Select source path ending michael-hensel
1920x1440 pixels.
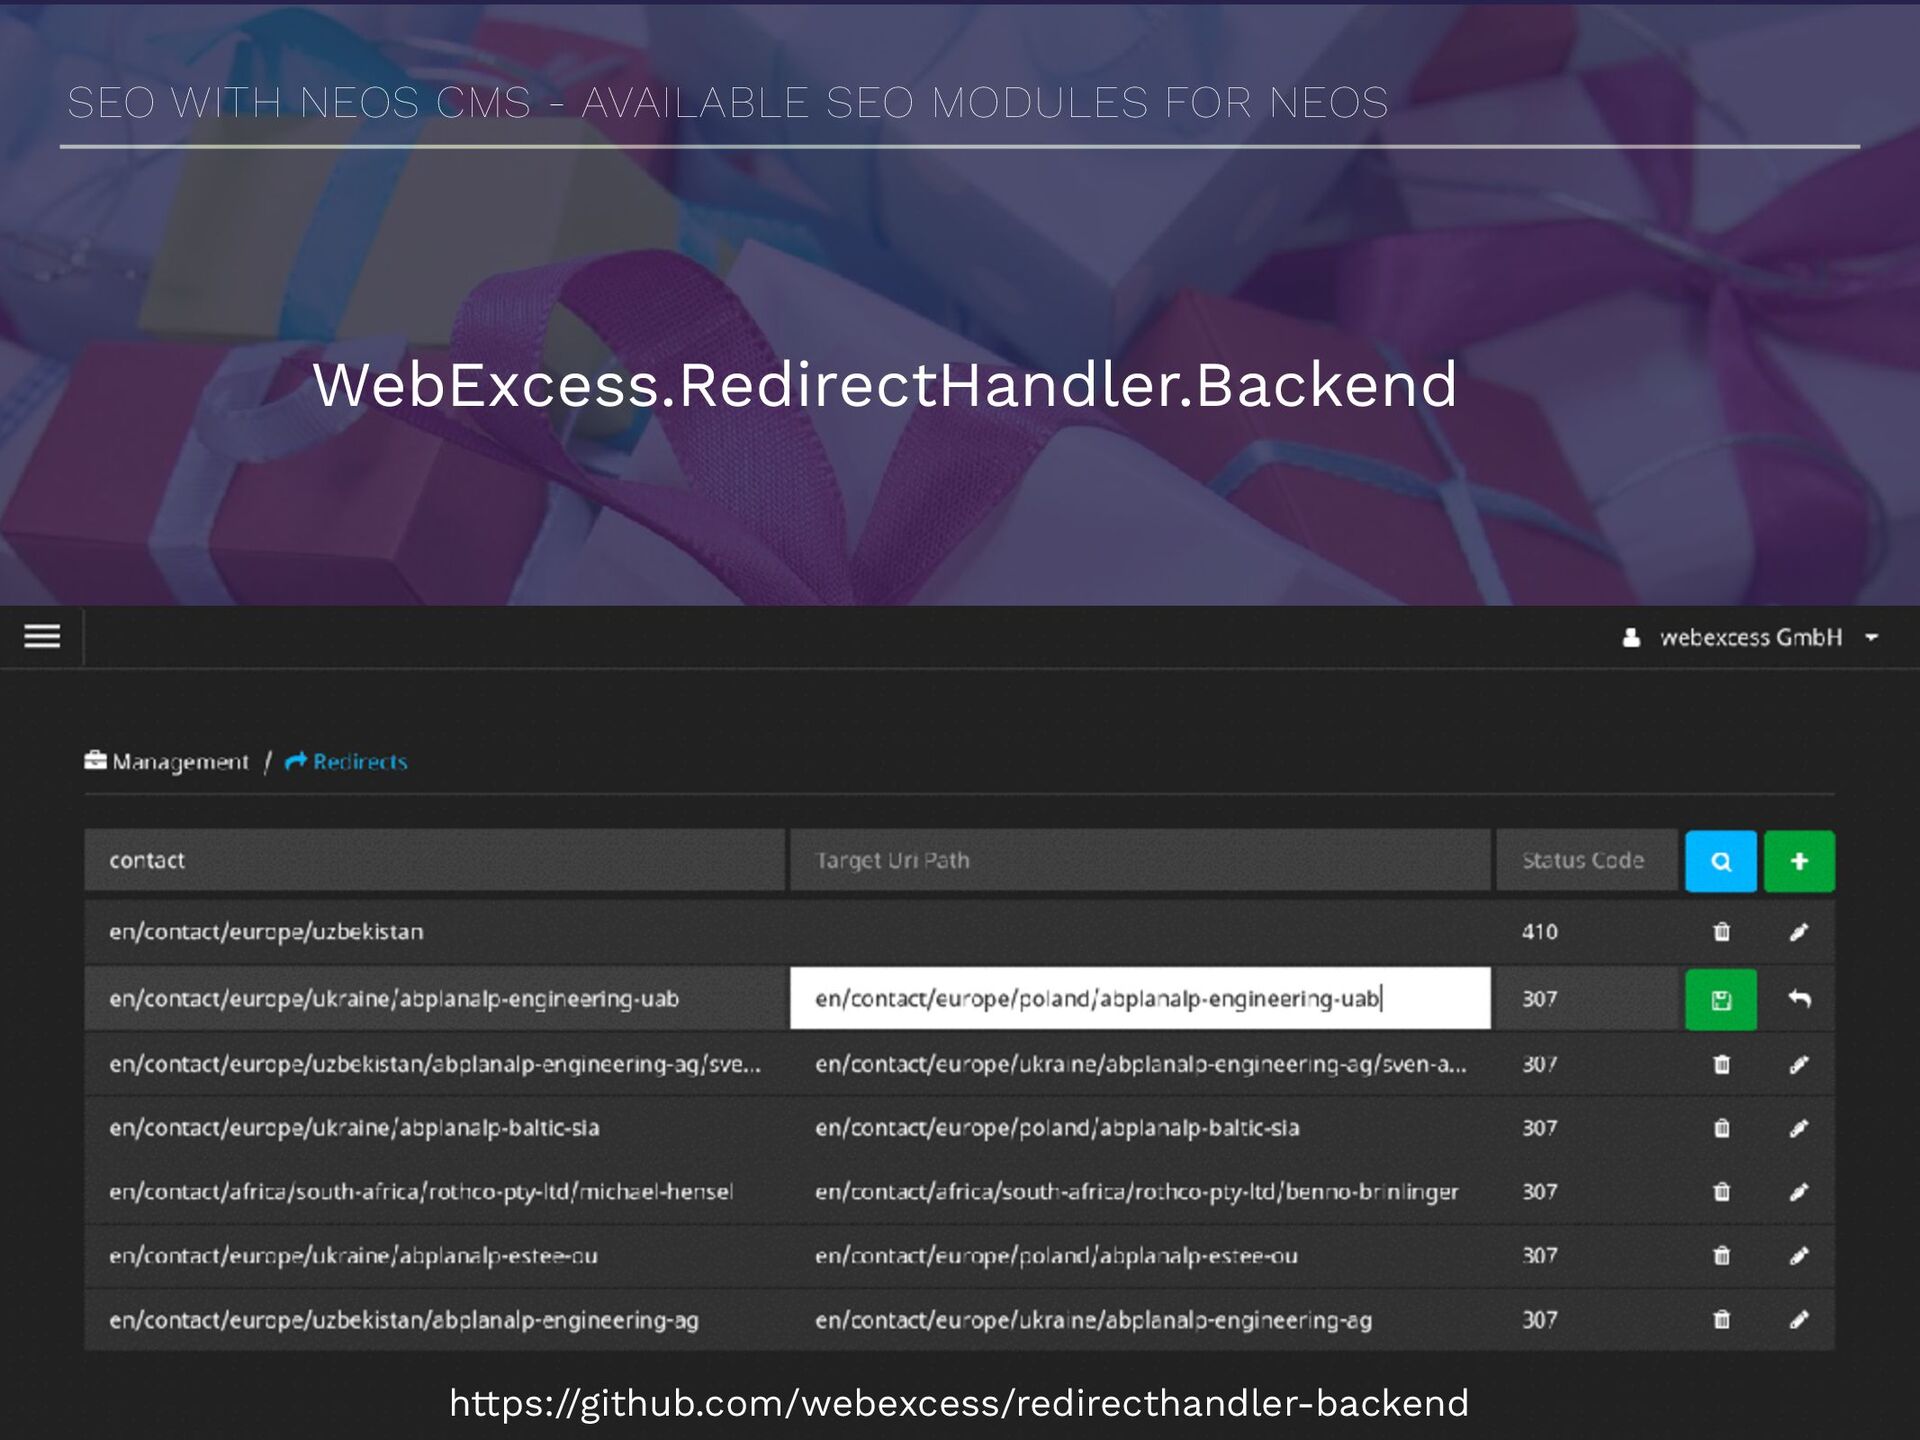pyautogui.click(x=421, y=1192)
